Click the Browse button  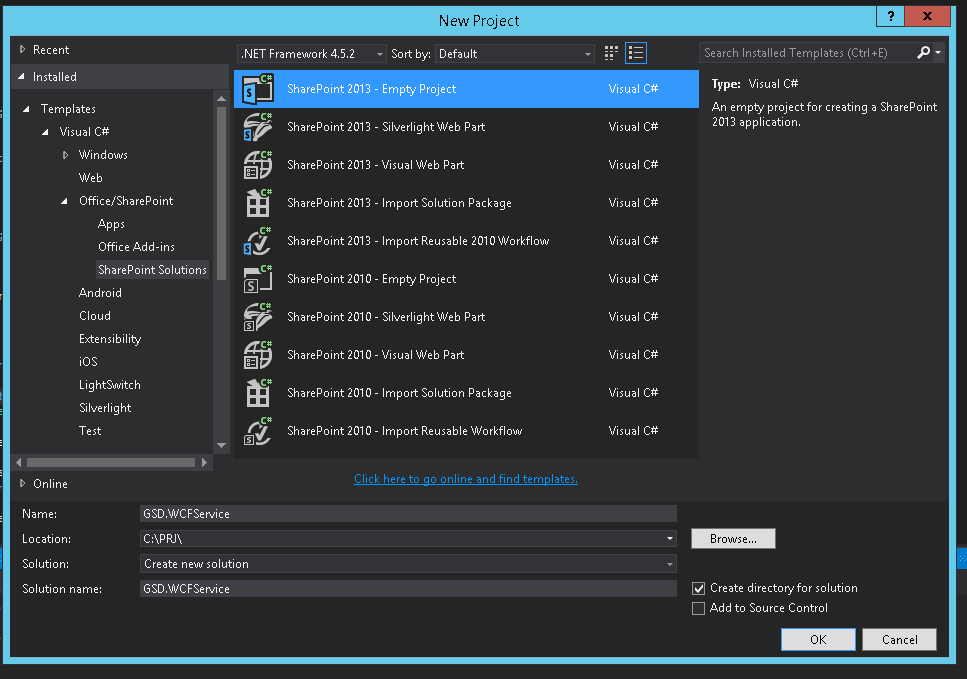point(733,539)
